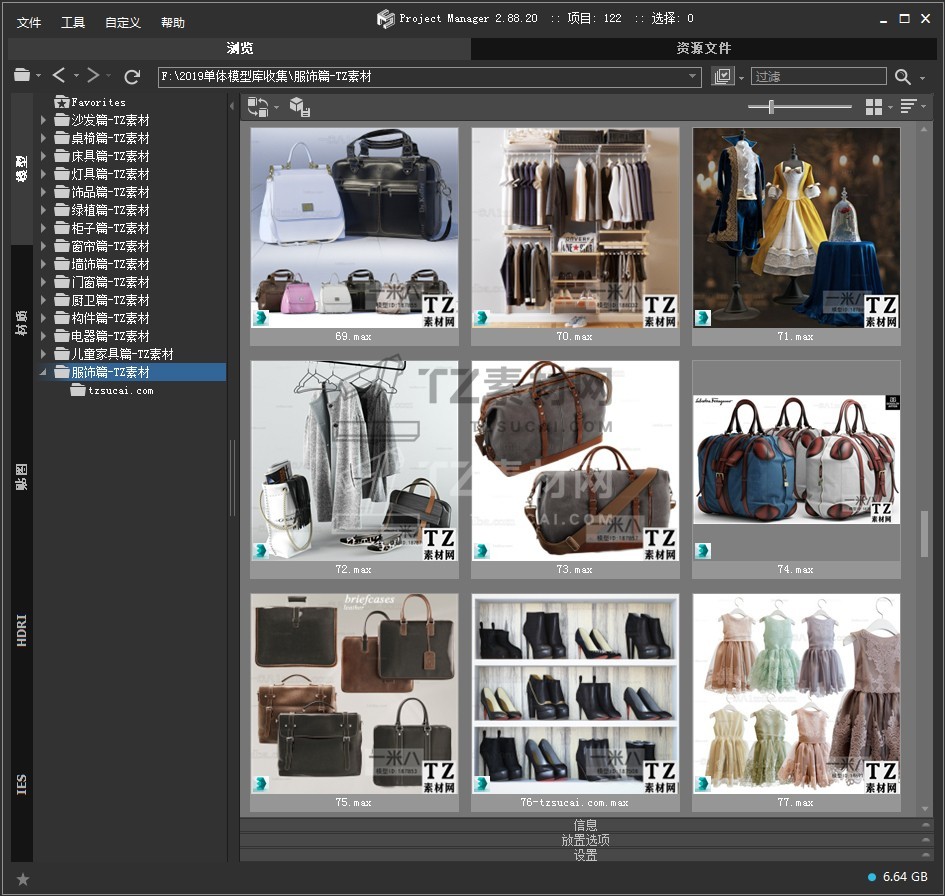Select the Favorites tree item

(x=98, y=102)
